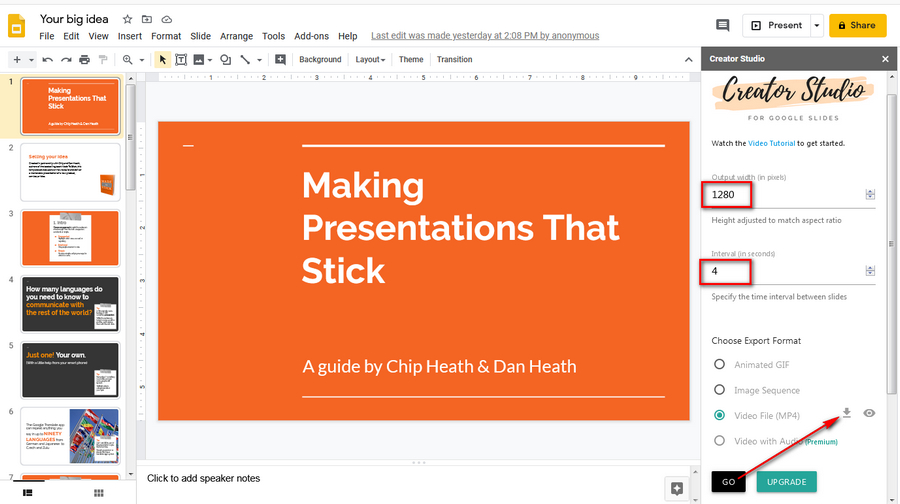Viewport: 900px width, 504px height.
Task: Insert an image from toolbar
Action: coord(199,60)
